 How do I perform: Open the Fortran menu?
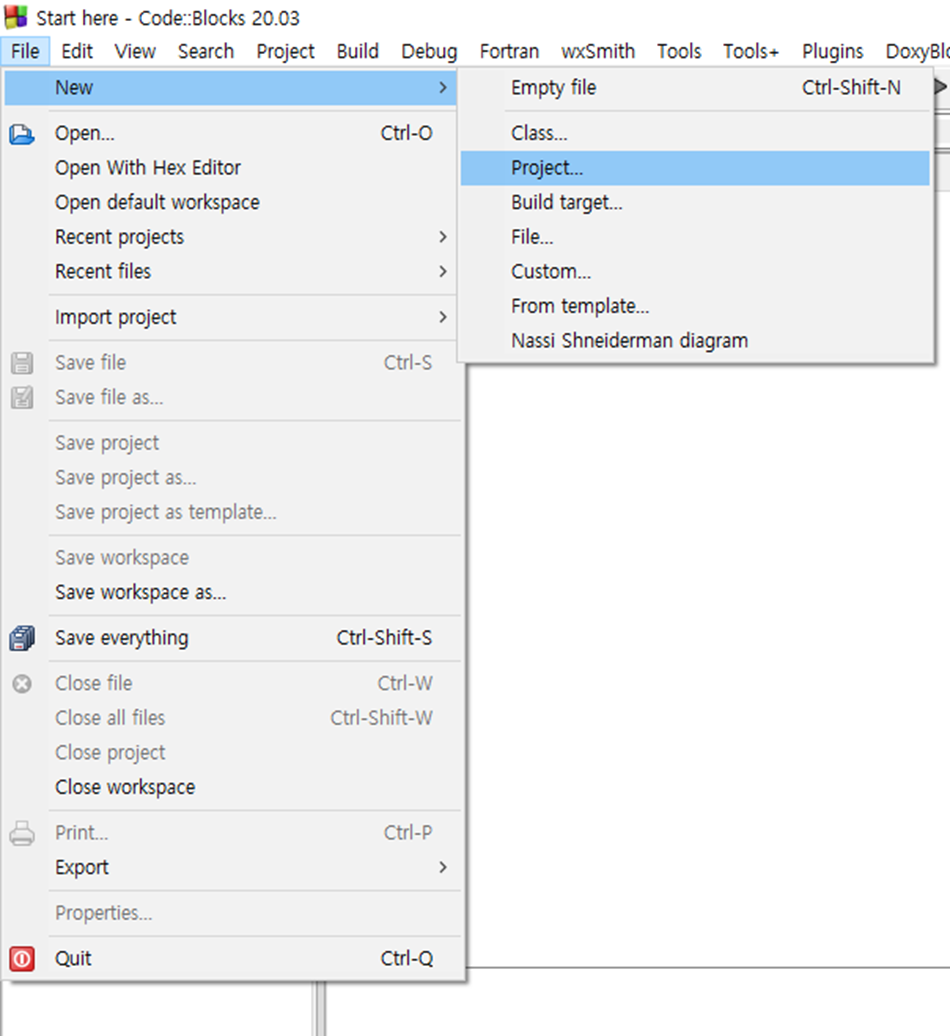pos(509,52)
